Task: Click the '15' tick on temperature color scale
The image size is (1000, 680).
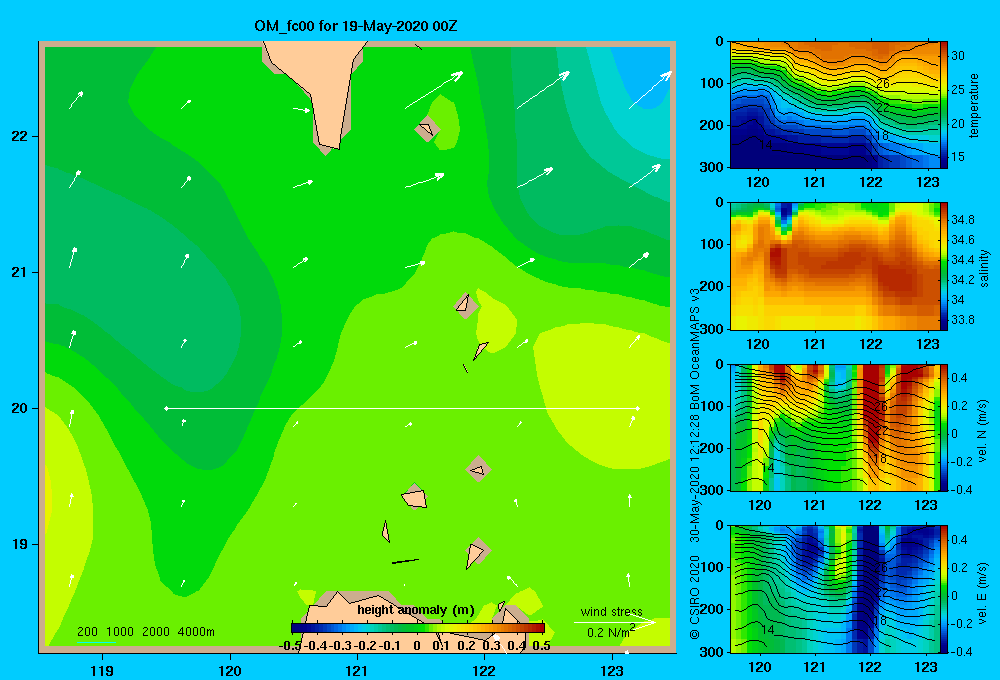Action: pyautogui.click(x=958, y=156)
